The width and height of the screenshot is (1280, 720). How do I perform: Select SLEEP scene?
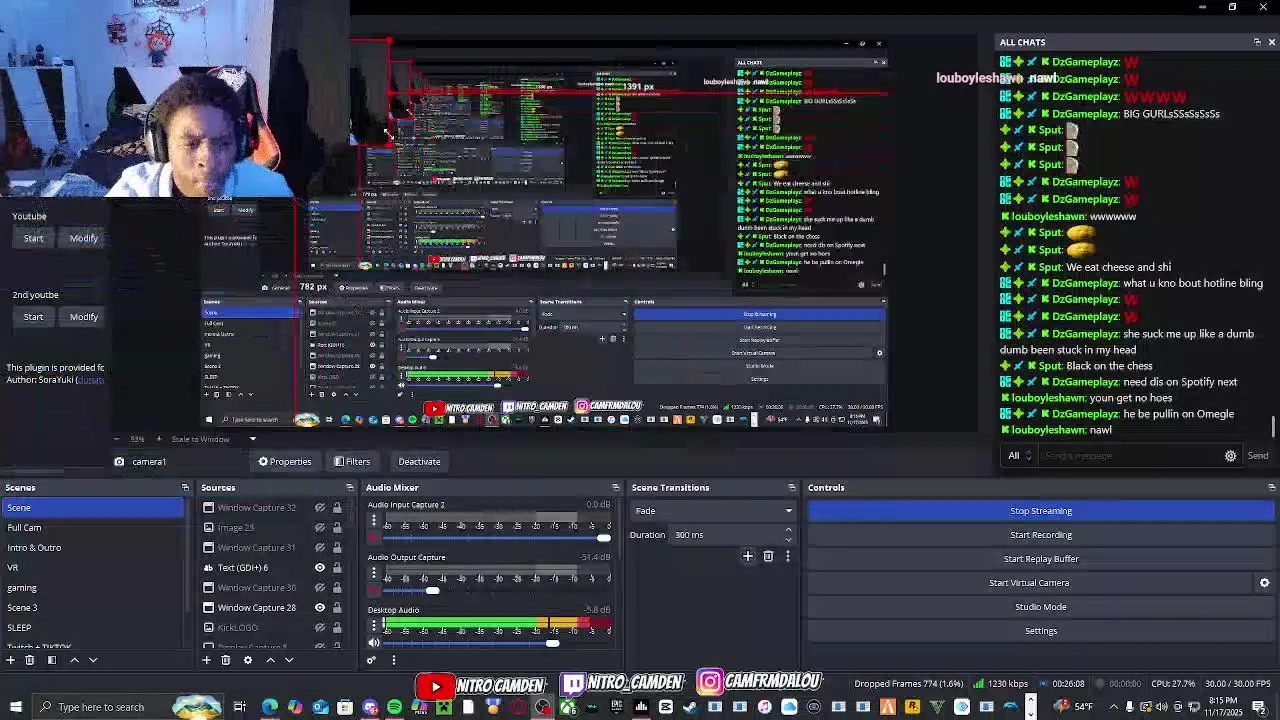[93, 628]
